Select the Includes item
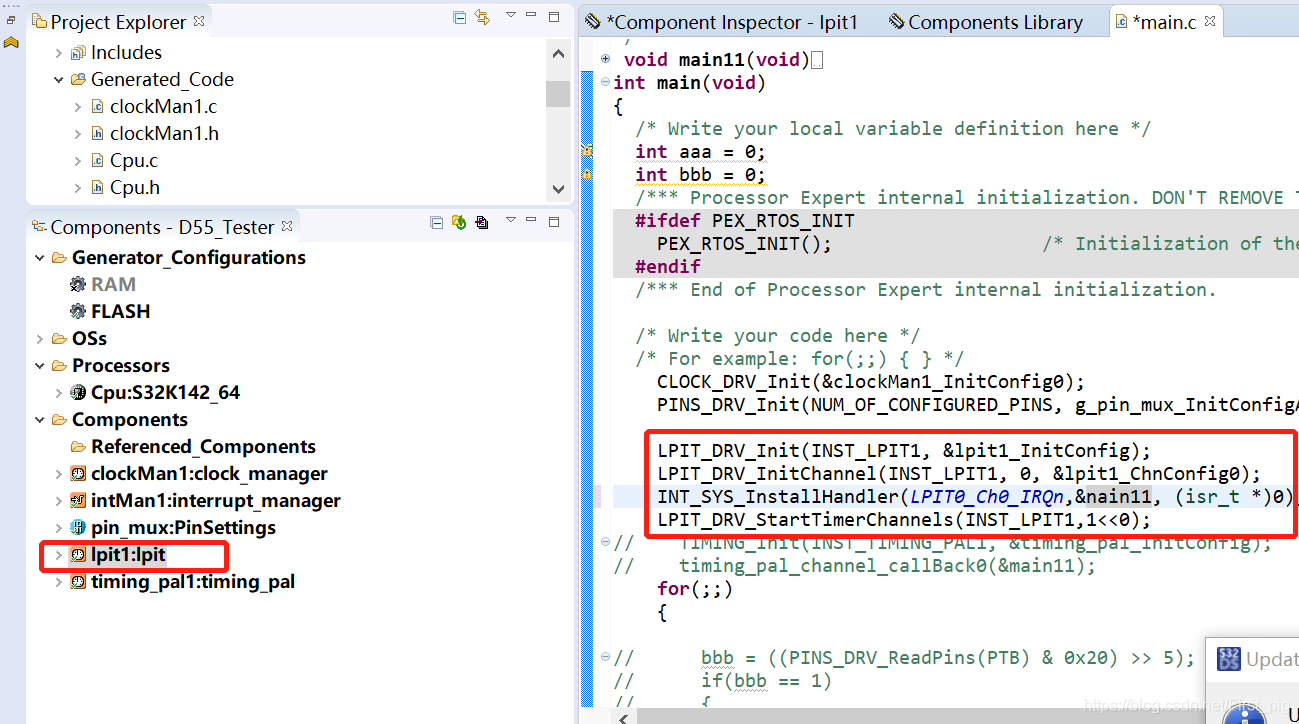Viewport: 1299px width, 724px height. pyautogui.click(x=126, y=53)
